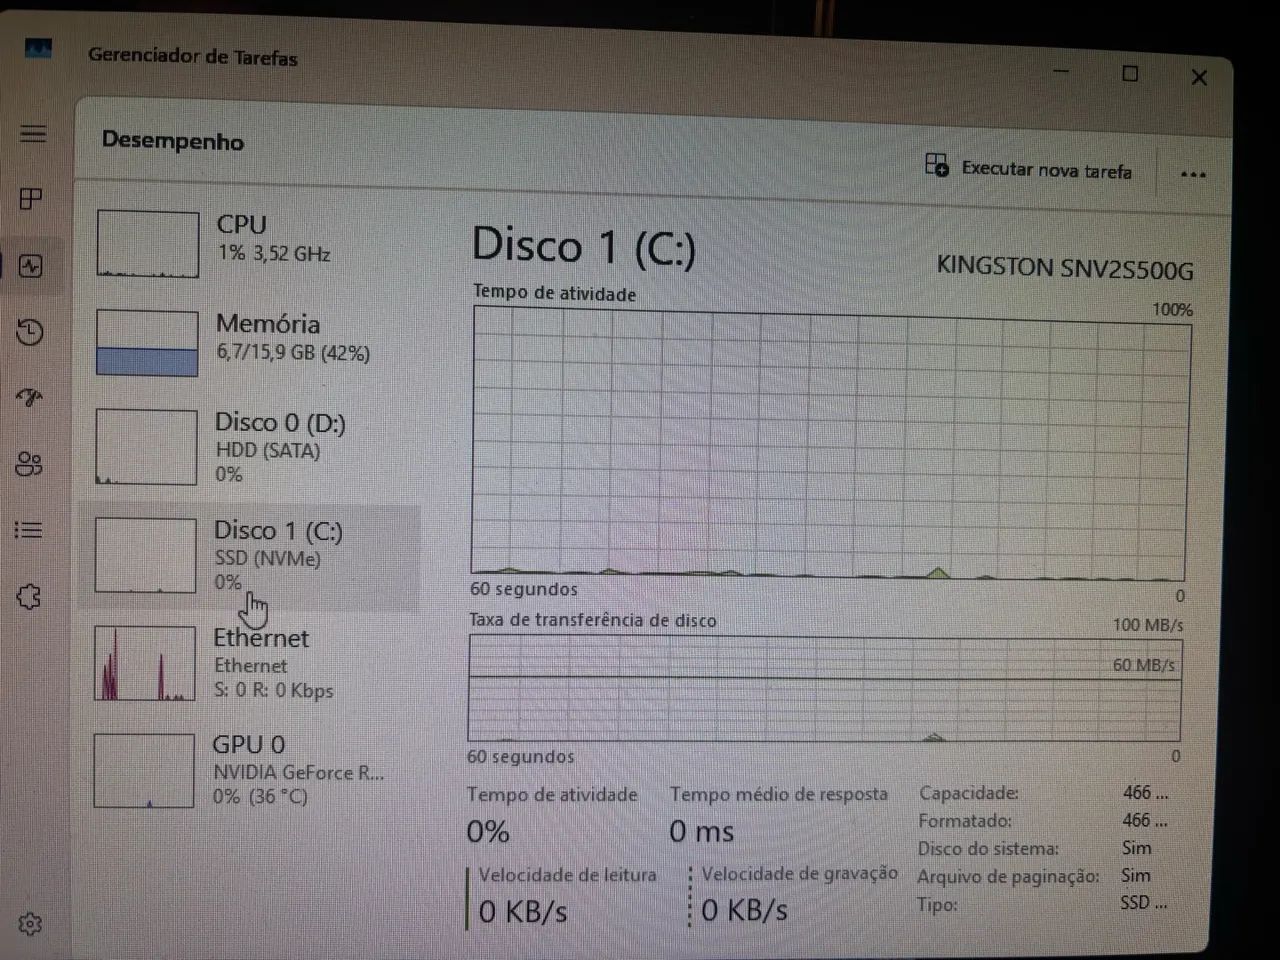Open the Details list page icon
This screenshot has height=960, width=1280.
tap(29, 530)
